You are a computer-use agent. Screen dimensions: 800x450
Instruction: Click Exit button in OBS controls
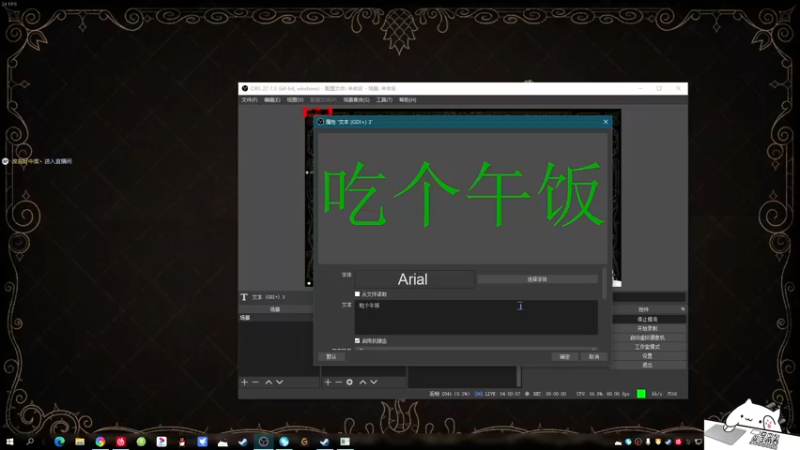[x=647, y=365]
